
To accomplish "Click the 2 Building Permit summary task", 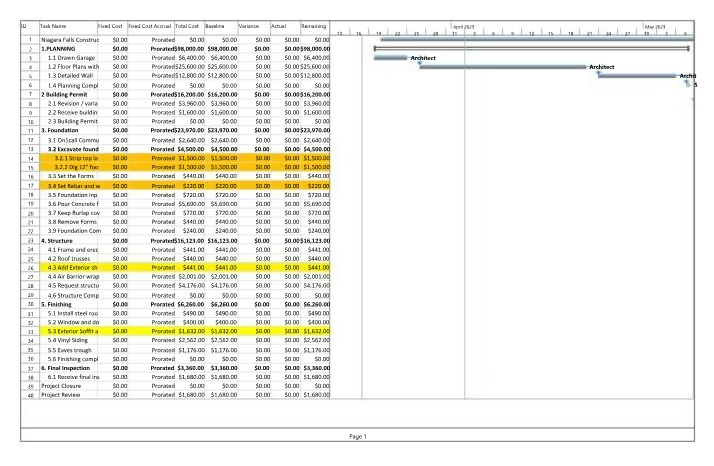I will [x=64, y=95].
